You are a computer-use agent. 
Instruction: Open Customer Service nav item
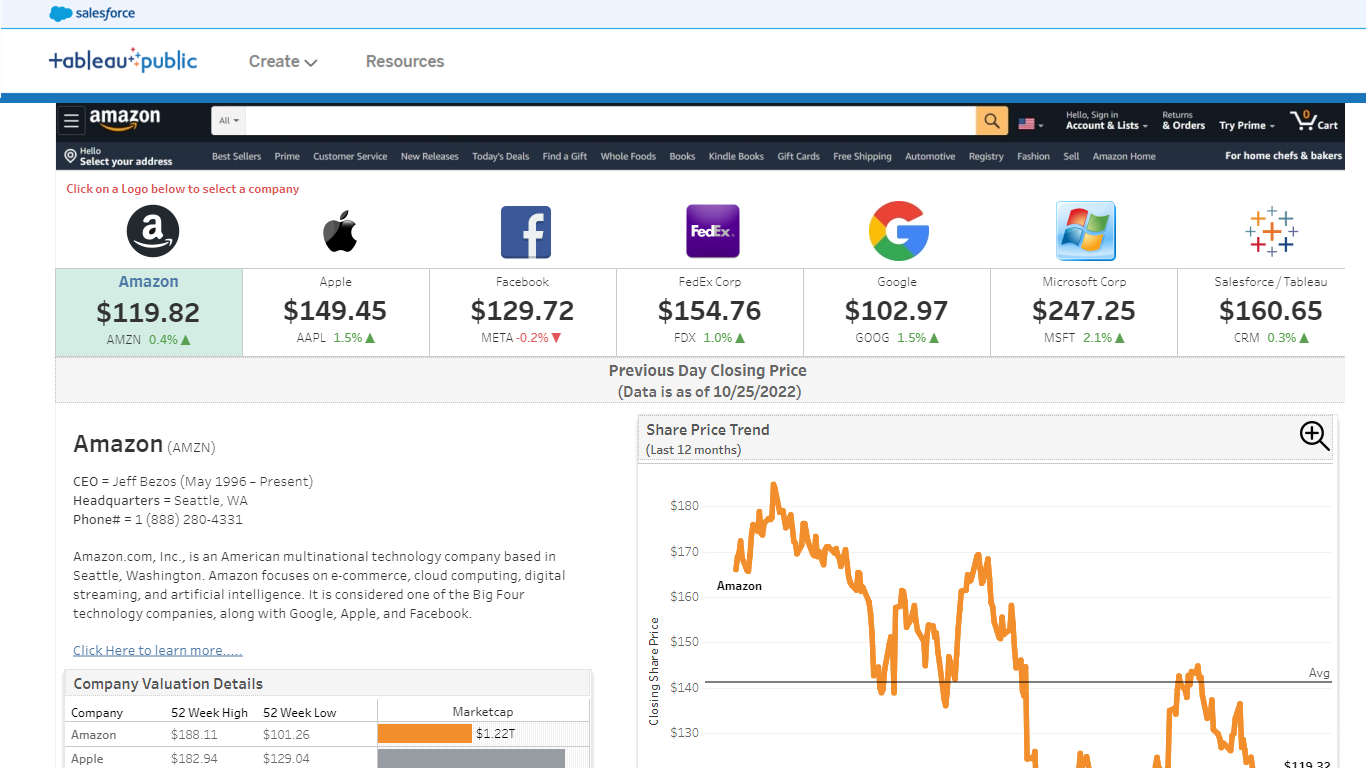[350, 156]
